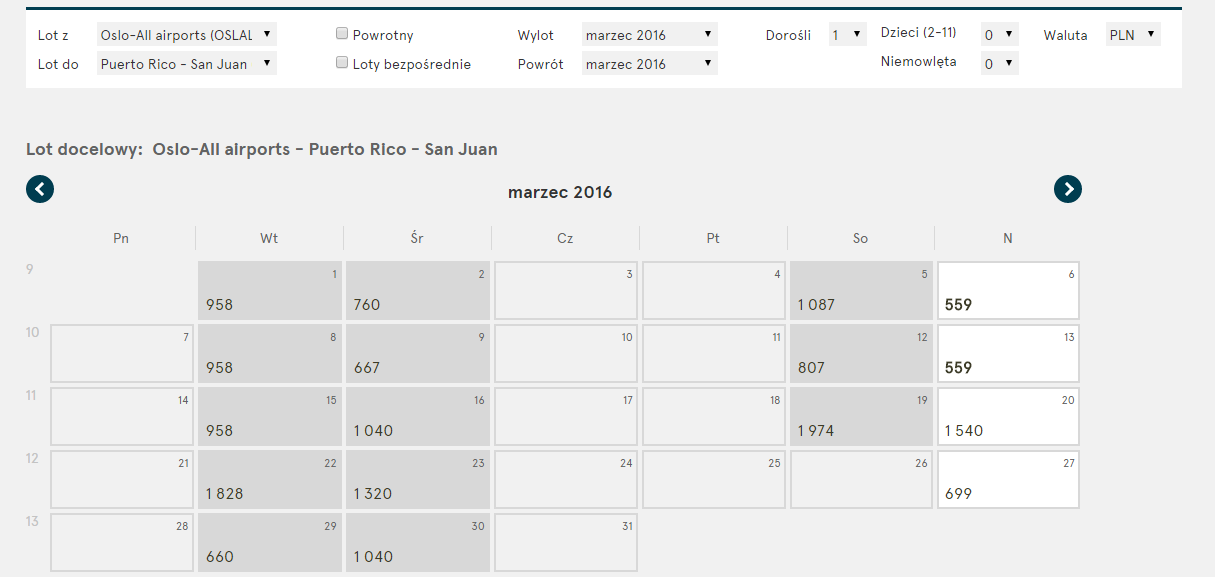This screenshot has width=1215, height=577.
Task: Select March 15 fare 958
Action: coord(270,417)
